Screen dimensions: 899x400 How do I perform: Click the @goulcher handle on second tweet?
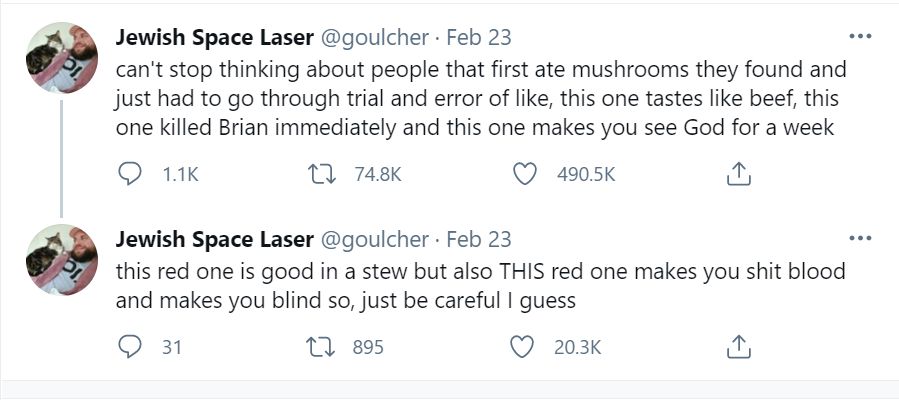click(x=373, y=239)
